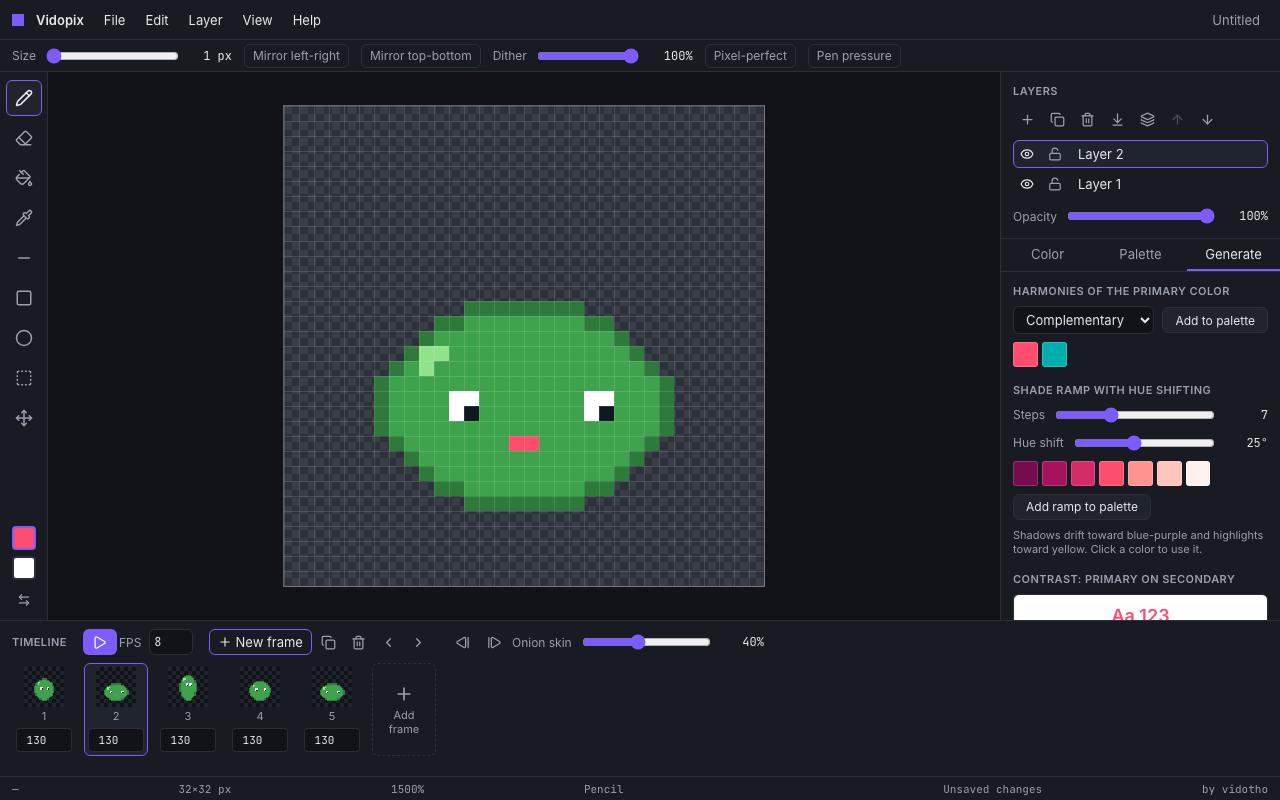The height and width of the screenshot is (800, 1280).
Task: Go to next frame
Action: point(418,642)
